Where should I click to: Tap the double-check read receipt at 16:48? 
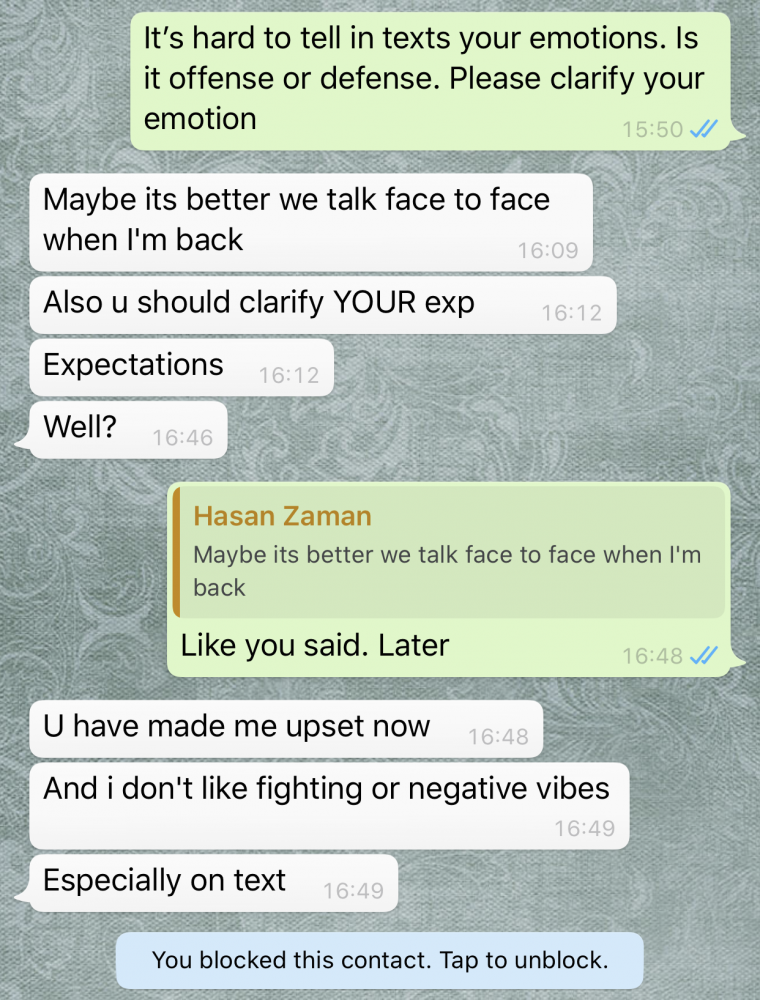[x=704, y=655]
